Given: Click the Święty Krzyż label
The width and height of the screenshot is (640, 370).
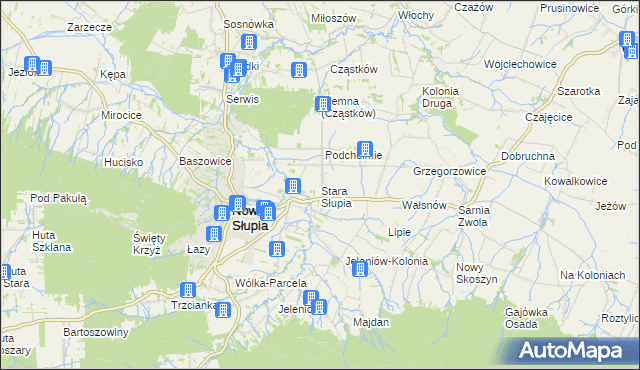Looking at the screenshot, I should (x=149, y=244).
